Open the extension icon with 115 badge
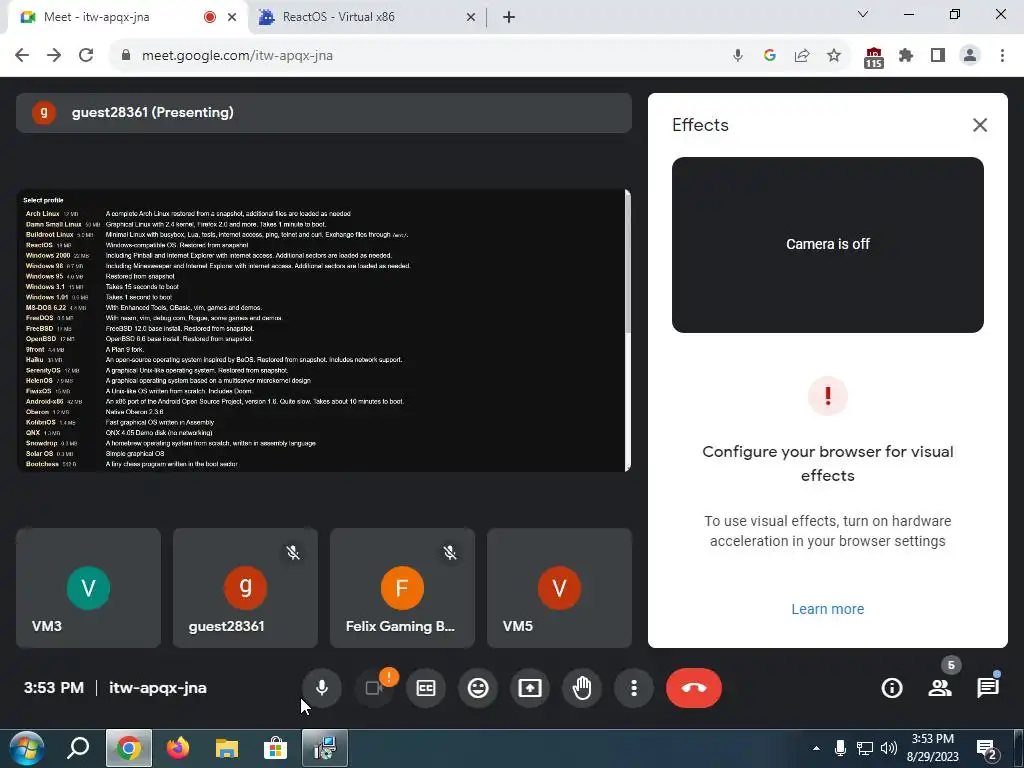 873,57
